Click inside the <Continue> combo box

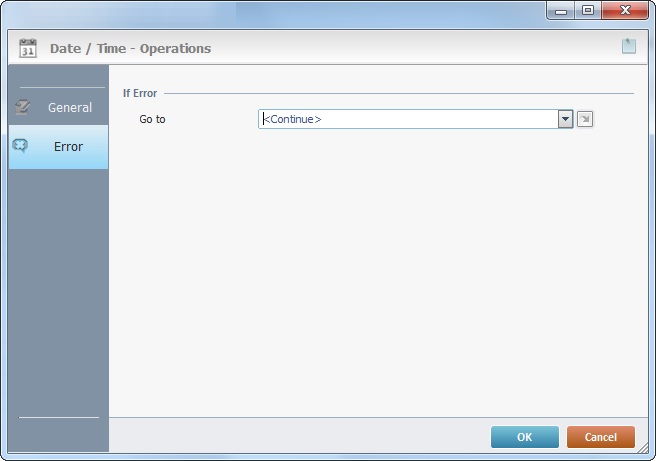[x=407, y=119]
